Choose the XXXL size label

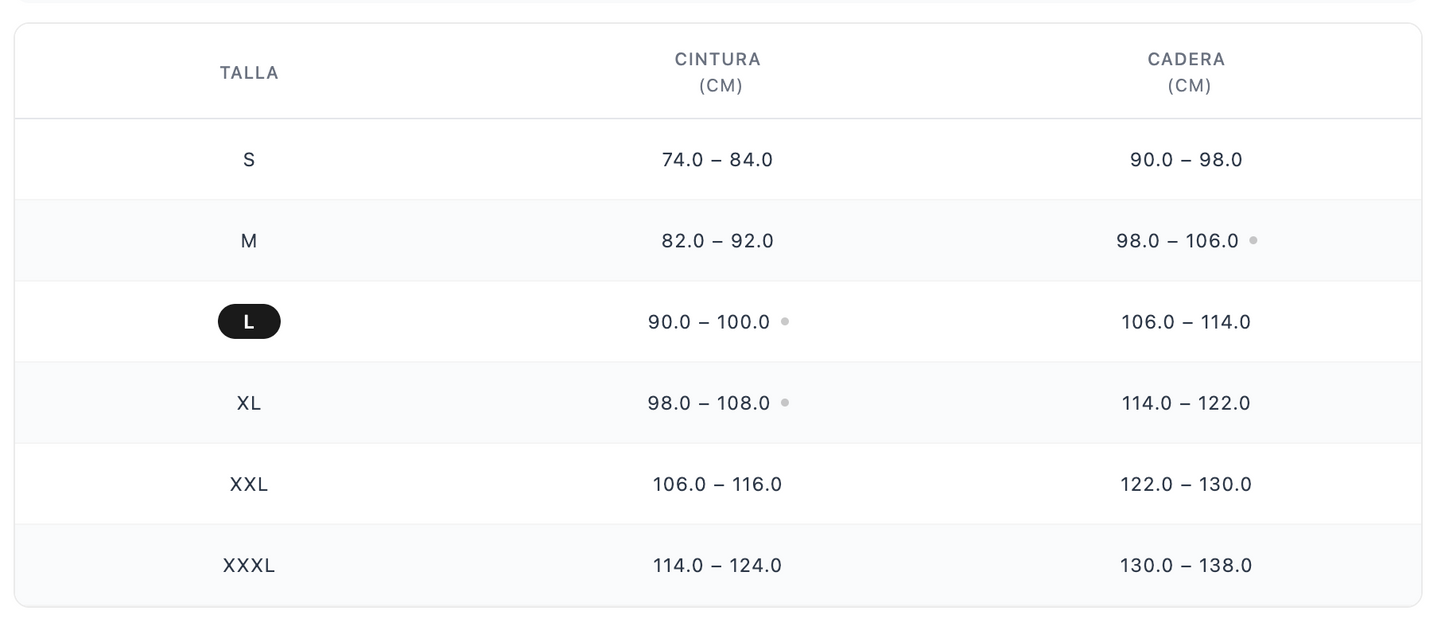coord(249,565)
